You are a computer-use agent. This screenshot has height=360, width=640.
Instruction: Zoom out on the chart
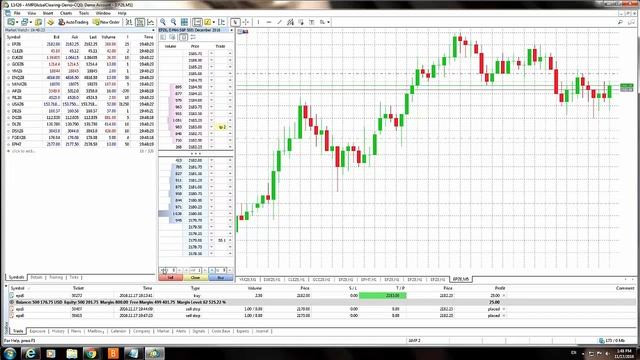tap(173, 22)
